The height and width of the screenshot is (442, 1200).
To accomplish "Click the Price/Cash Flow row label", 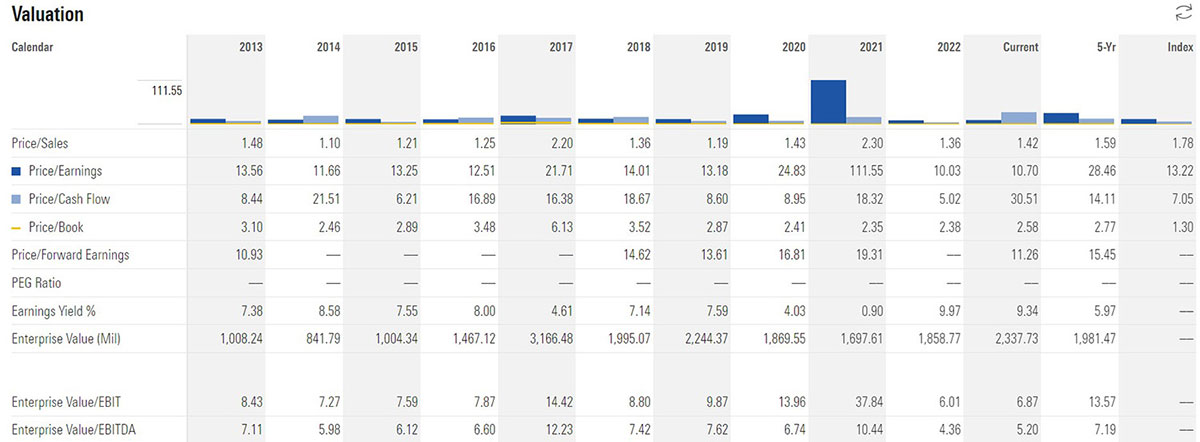I will click(x=70, y=199).
